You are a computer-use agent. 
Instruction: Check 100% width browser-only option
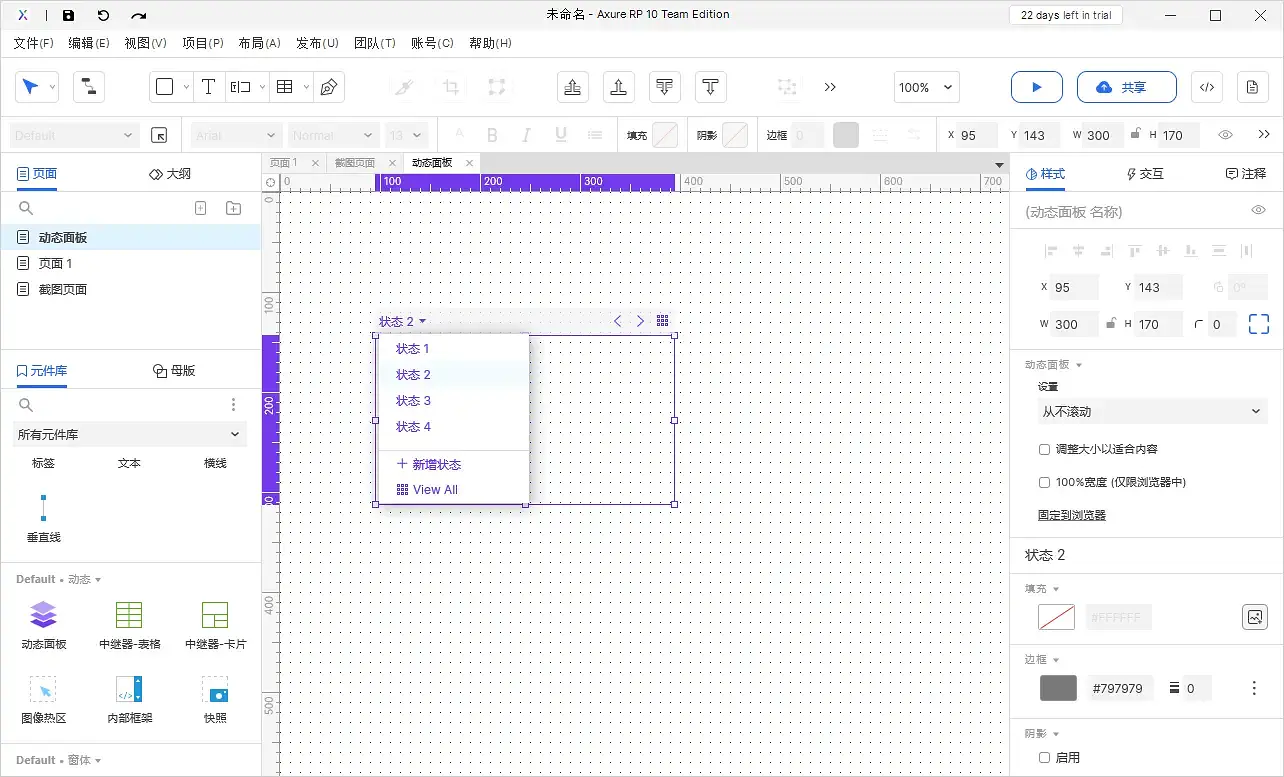coord(1045,482)
